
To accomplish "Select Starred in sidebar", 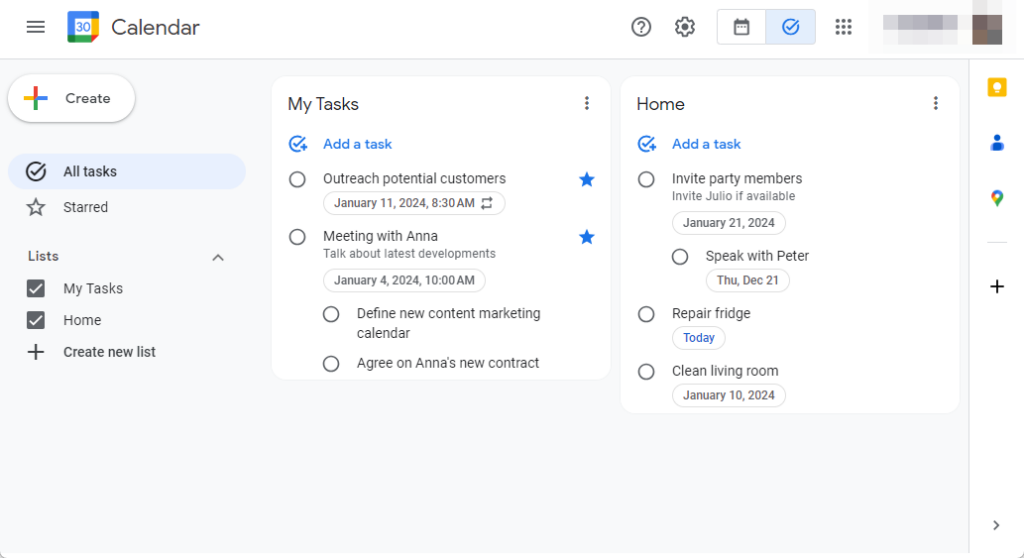I will click(x=85, y=207).
